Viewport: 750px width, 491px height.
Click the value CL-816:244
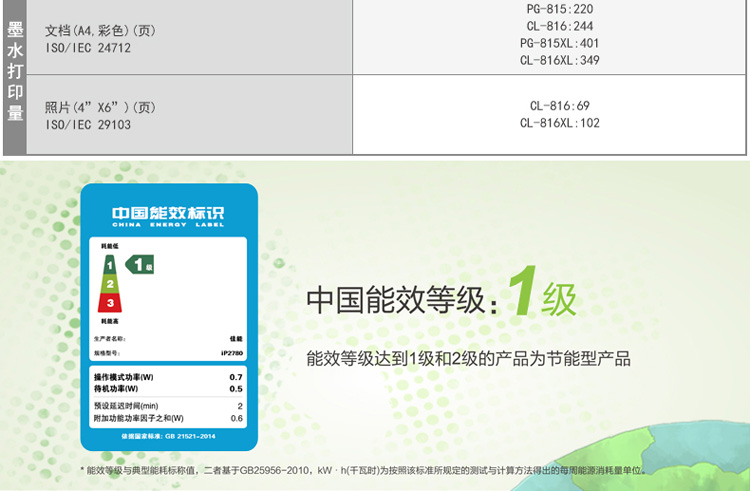pyautogui.click(x=560, y=26)
